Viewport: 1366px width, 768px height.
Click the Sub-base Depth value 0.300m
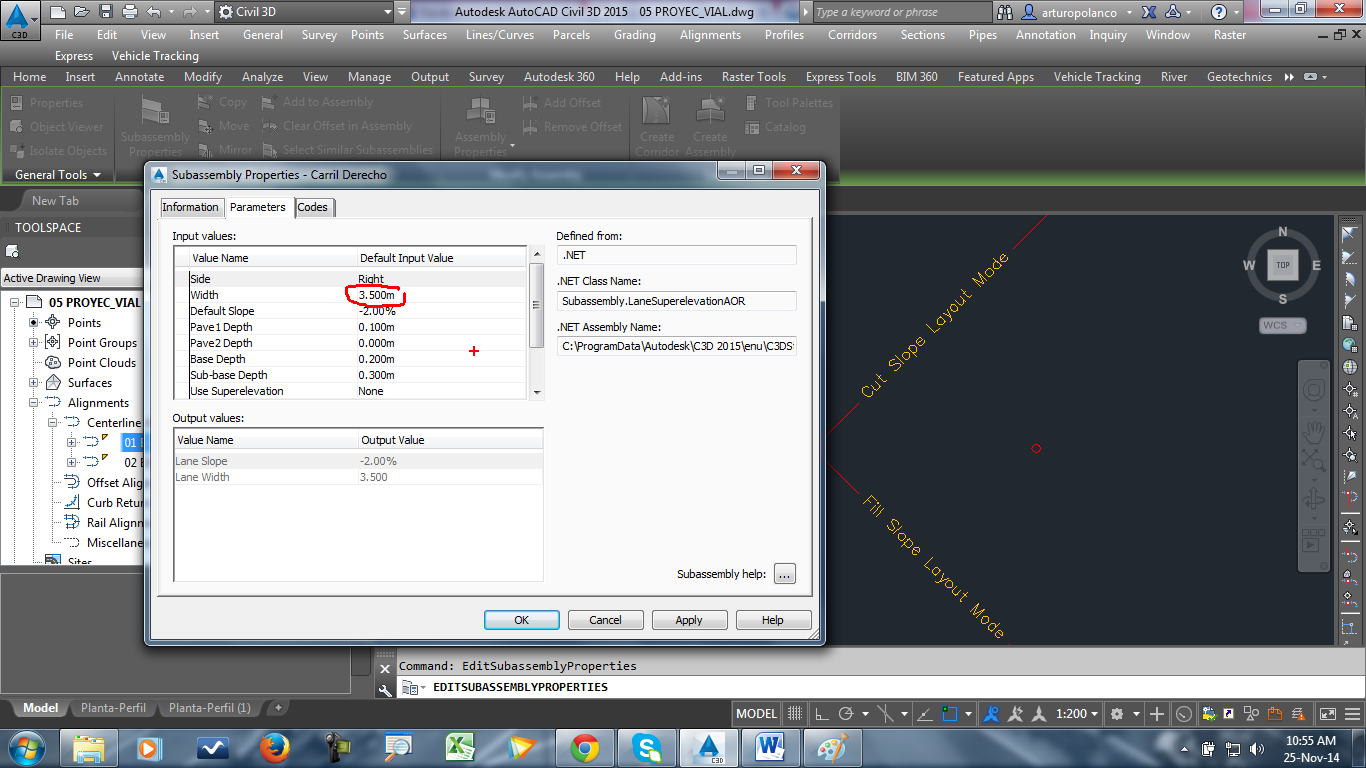441,375
